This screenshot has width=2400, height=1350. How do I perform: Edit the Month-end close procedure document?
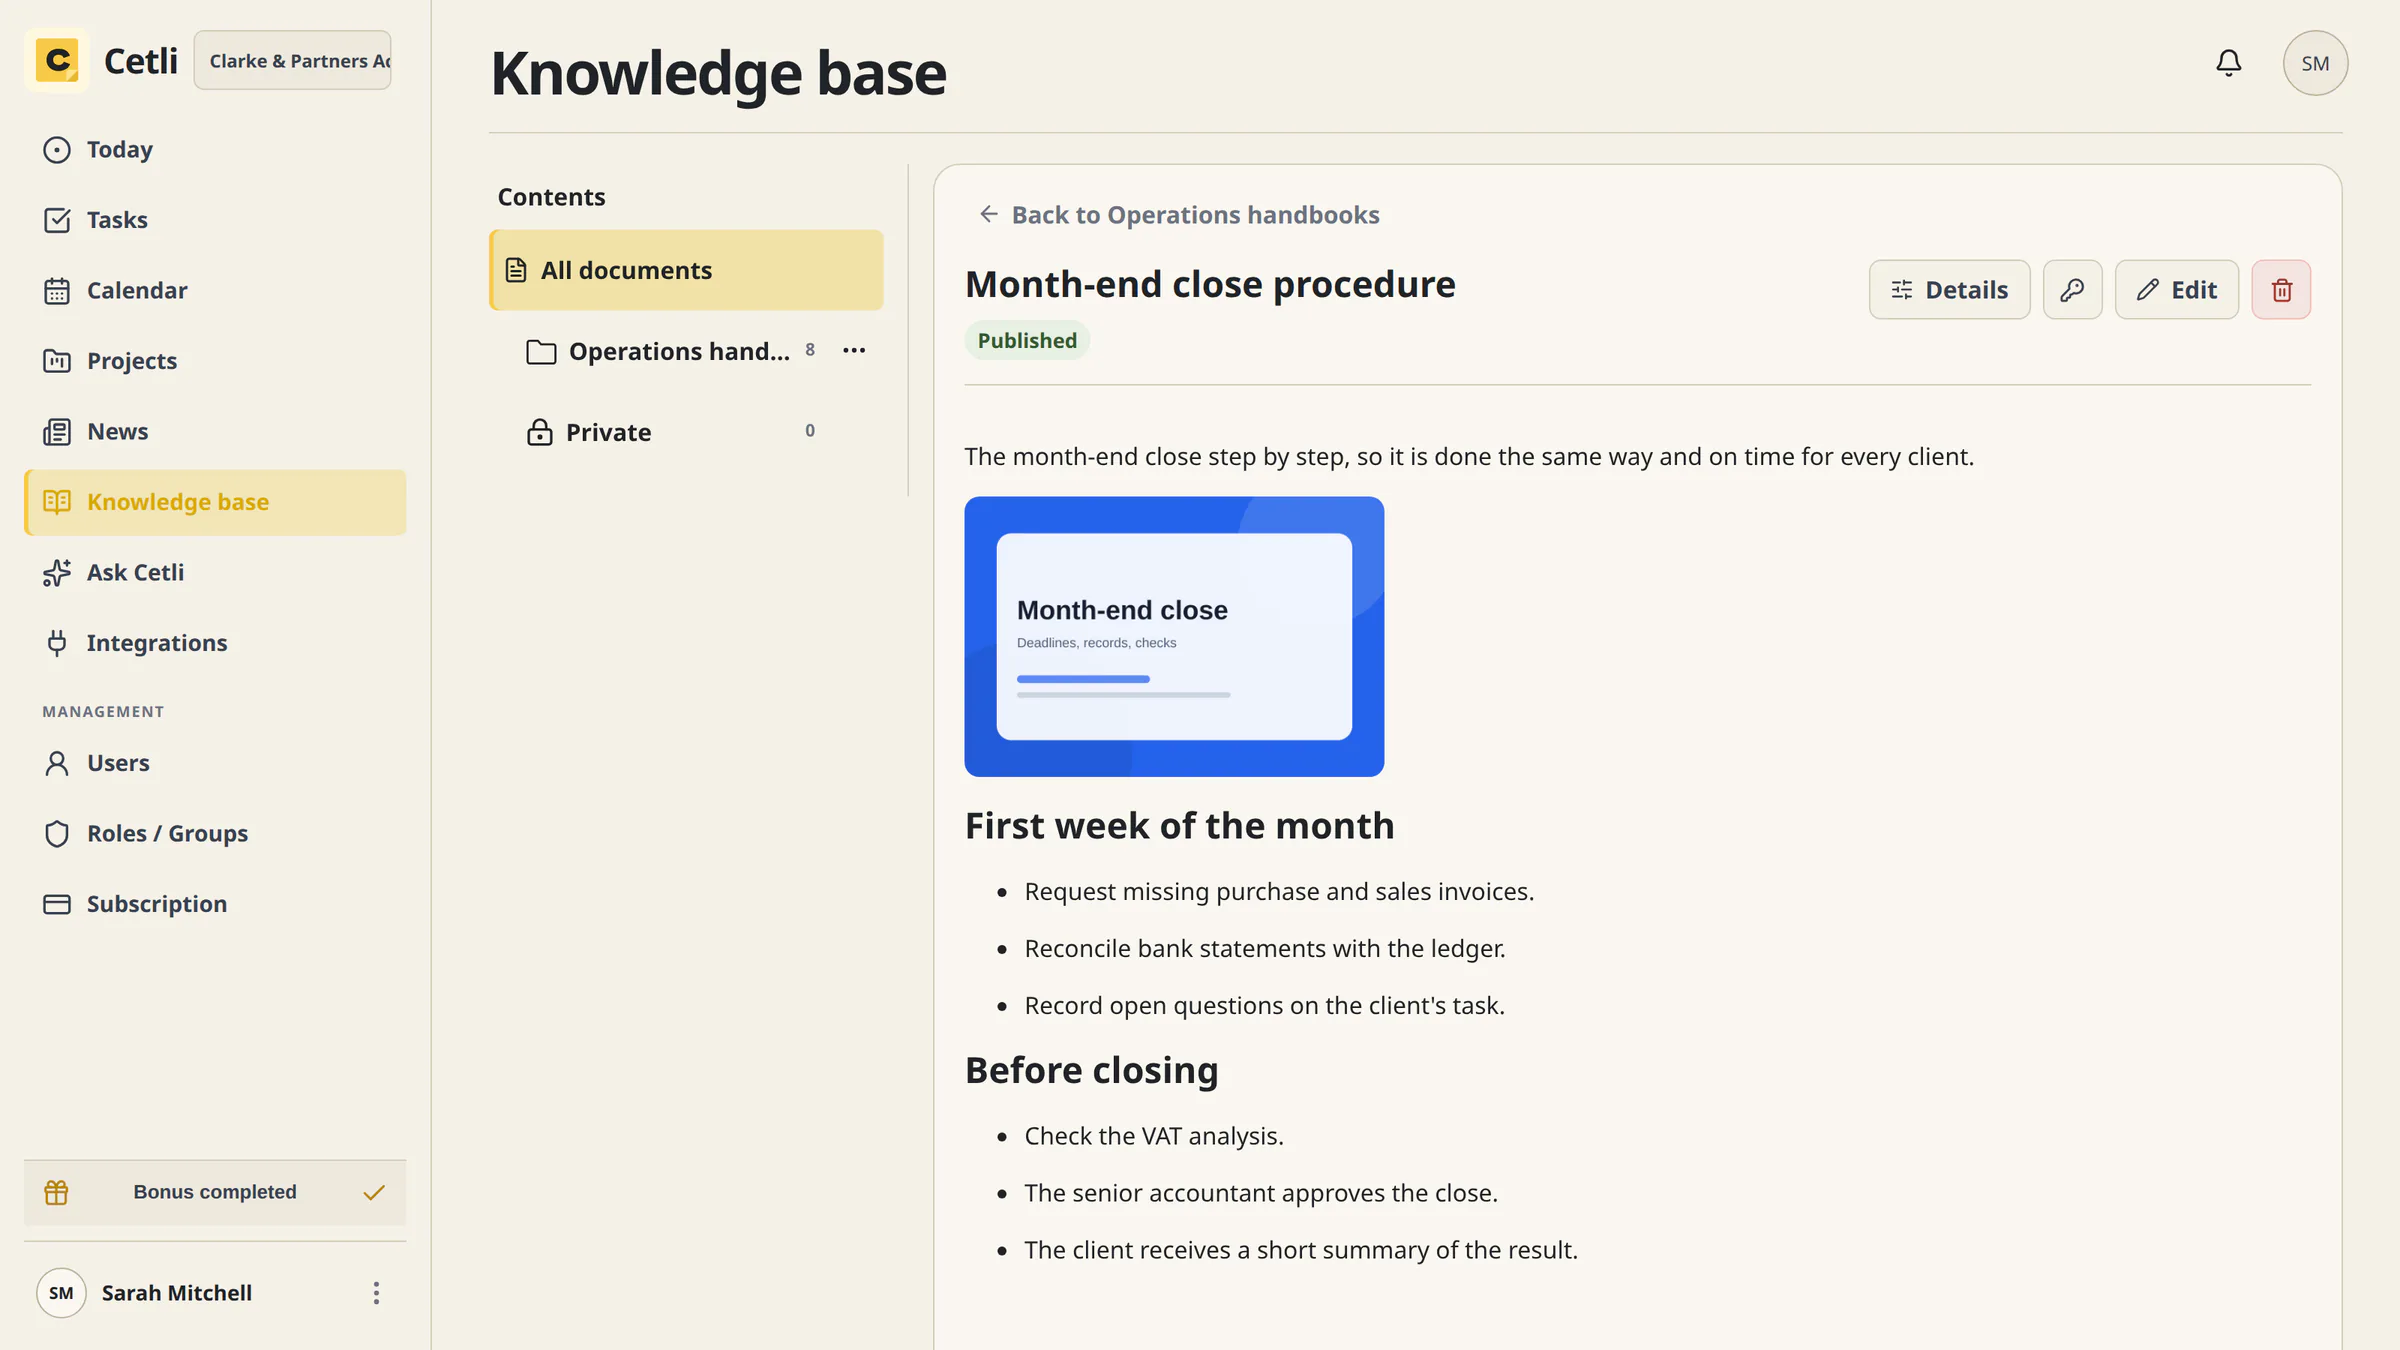coord(2176,290)
